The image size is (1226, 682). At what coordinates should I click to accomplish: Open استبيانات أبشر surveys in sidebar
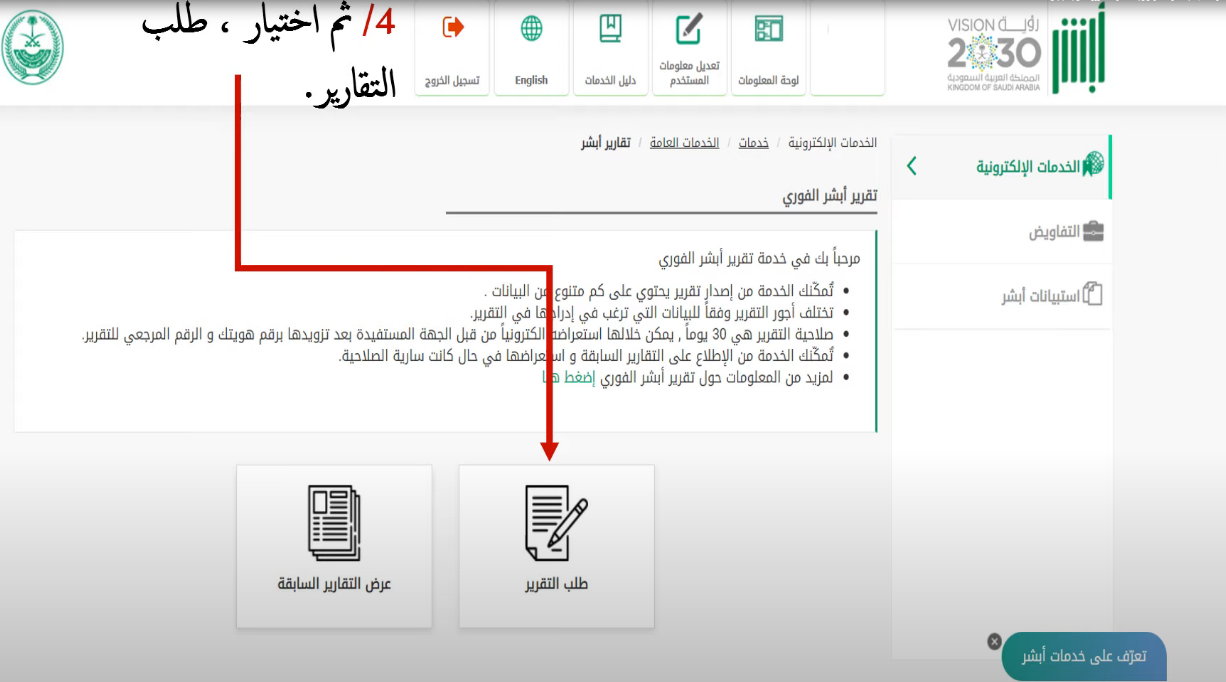coord(1001,297)
